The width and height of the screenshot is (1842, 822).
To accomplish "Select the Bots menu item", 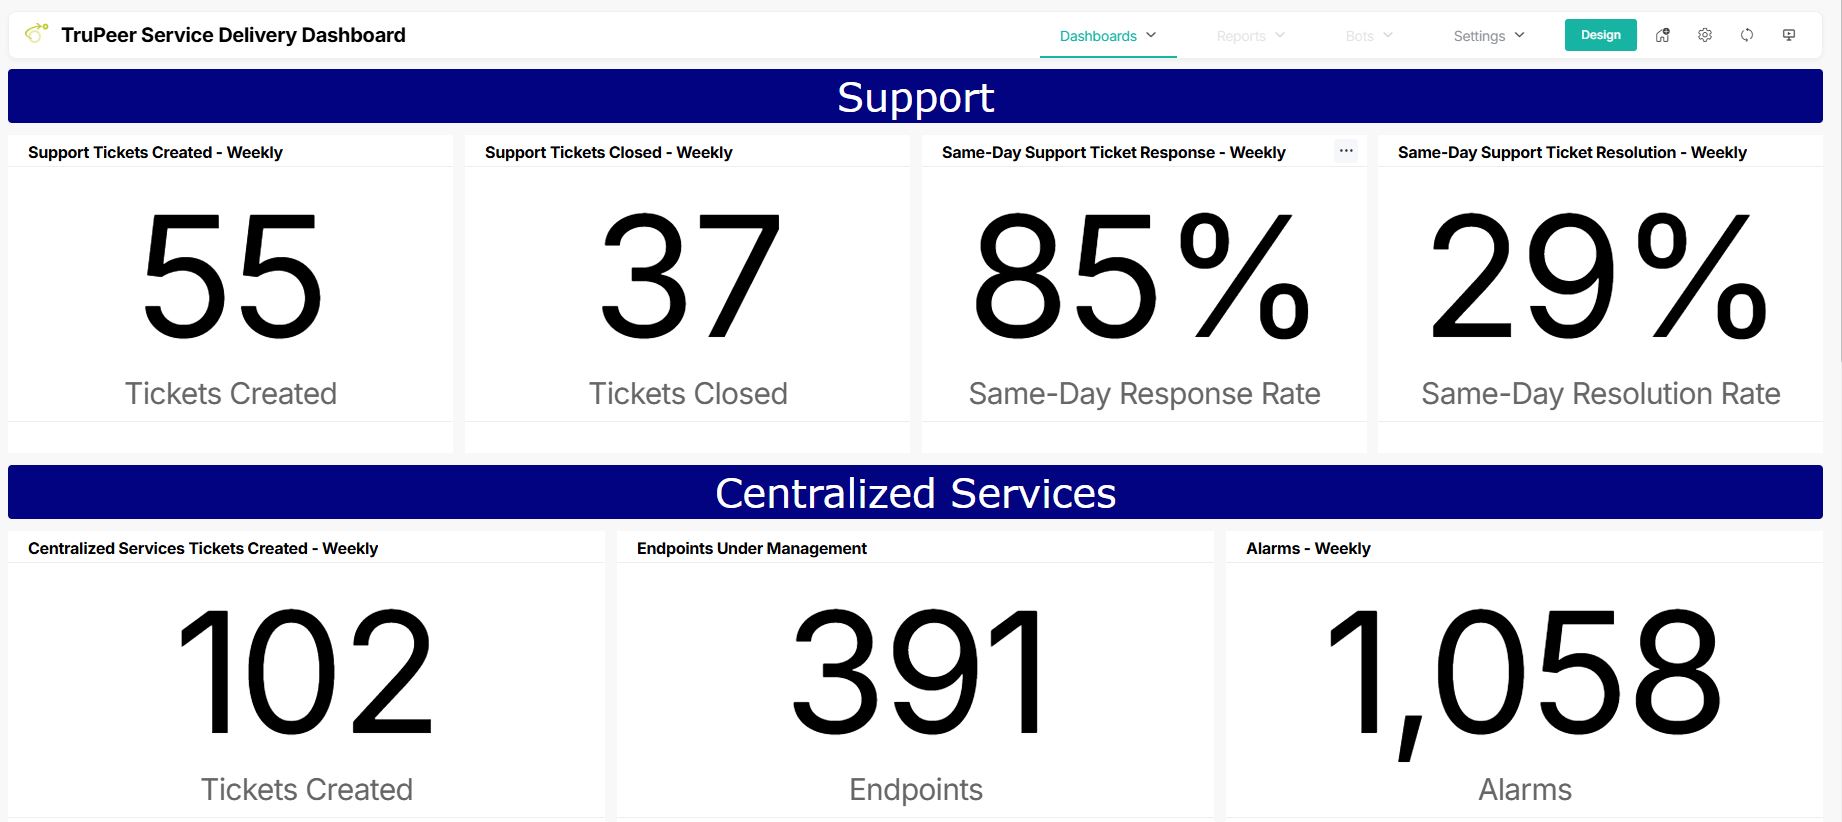I will (1366, 35).
